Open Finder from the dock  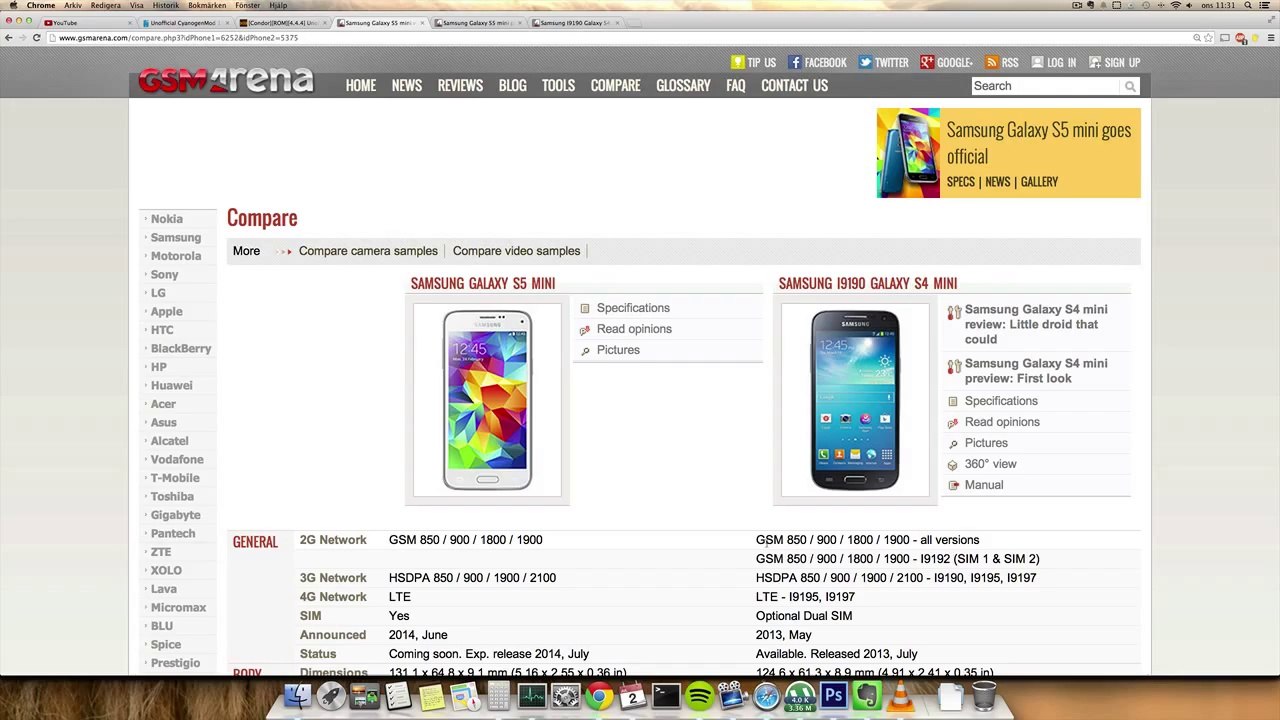click(x=297, y=696)
